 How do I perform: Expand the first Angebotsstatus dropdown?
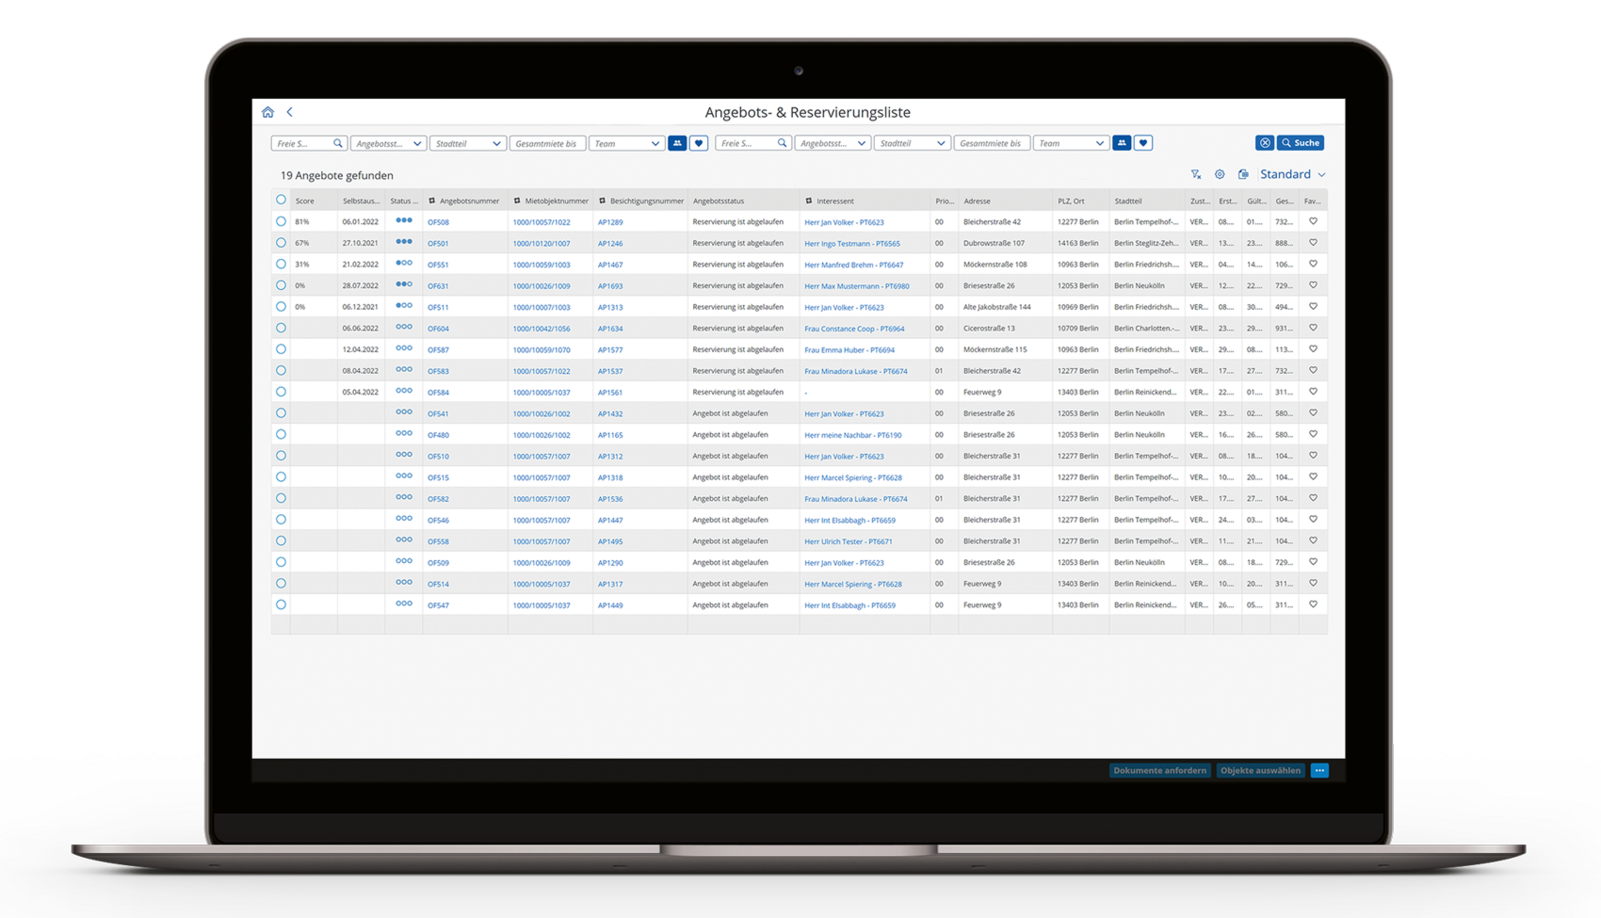pos(388,144)
